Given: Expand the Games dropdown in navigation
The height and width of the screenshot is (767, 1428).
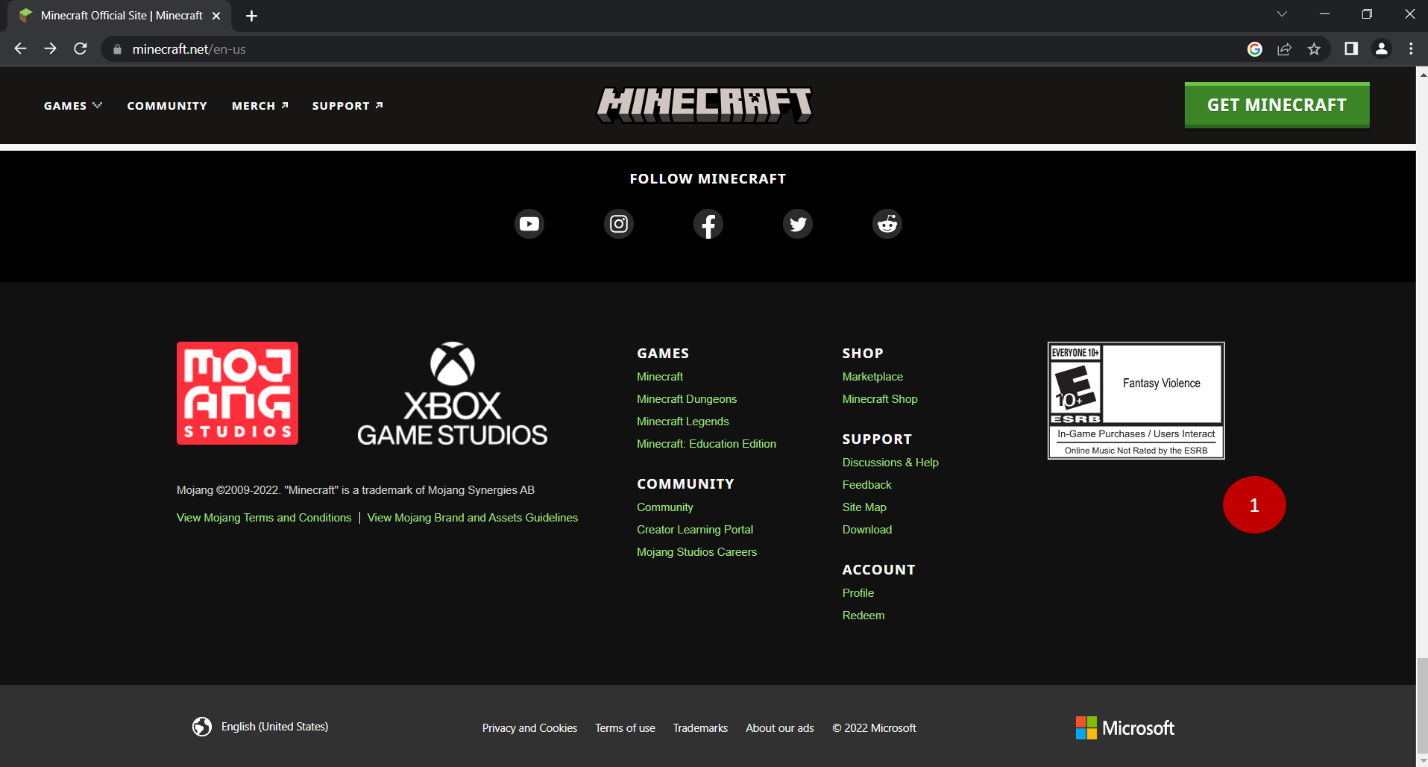Looking at the screenshot, I should click(x=73, y=106).
